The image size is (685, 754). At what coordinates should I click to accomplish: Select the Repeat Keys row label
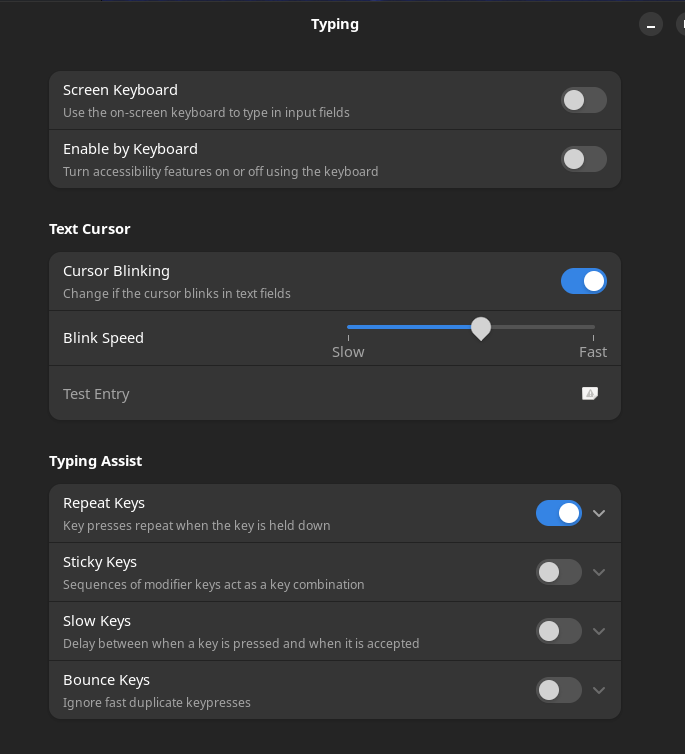104,503
